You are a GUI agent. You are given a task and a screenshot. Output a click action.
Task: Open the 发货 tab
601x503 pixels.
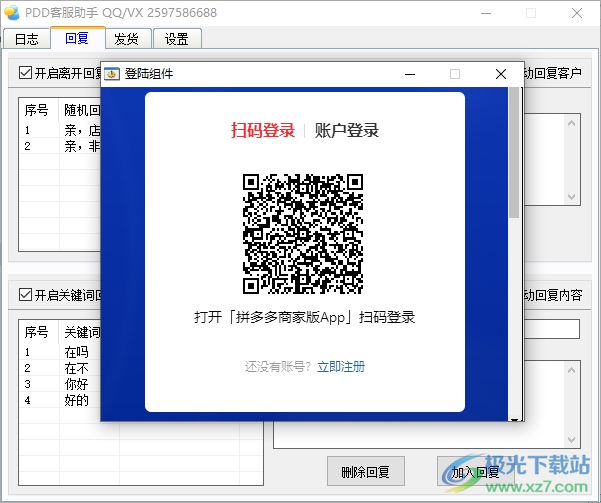tap(127, 39)
